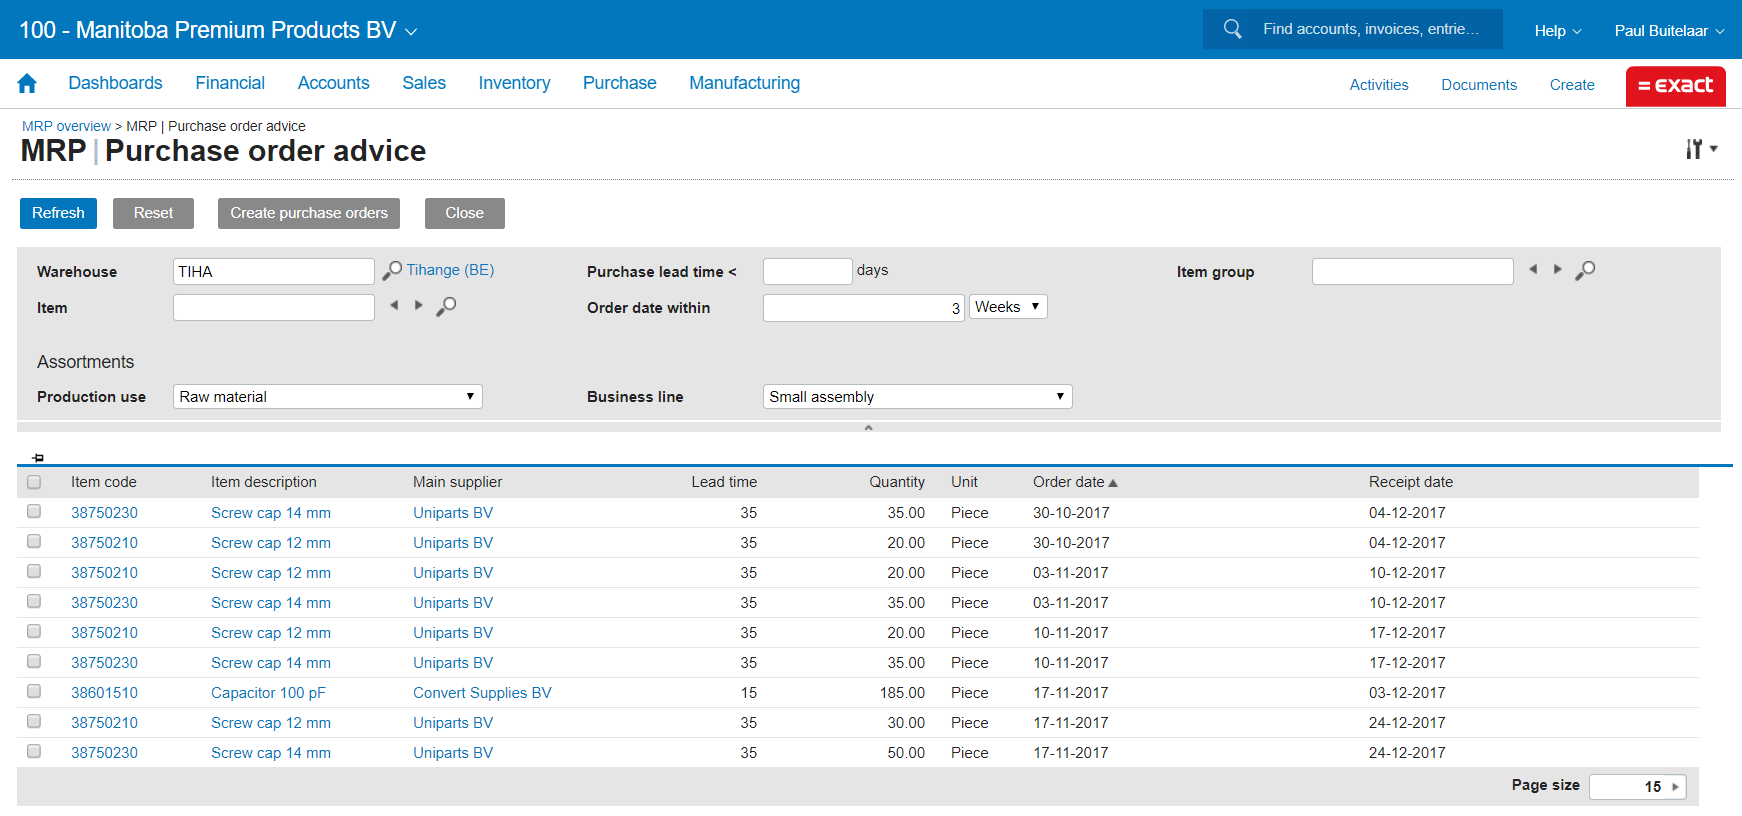This screenshot has width=1742, height=816.
Task: Open the Item lookup magnifier icon
Action: [446, 306]
